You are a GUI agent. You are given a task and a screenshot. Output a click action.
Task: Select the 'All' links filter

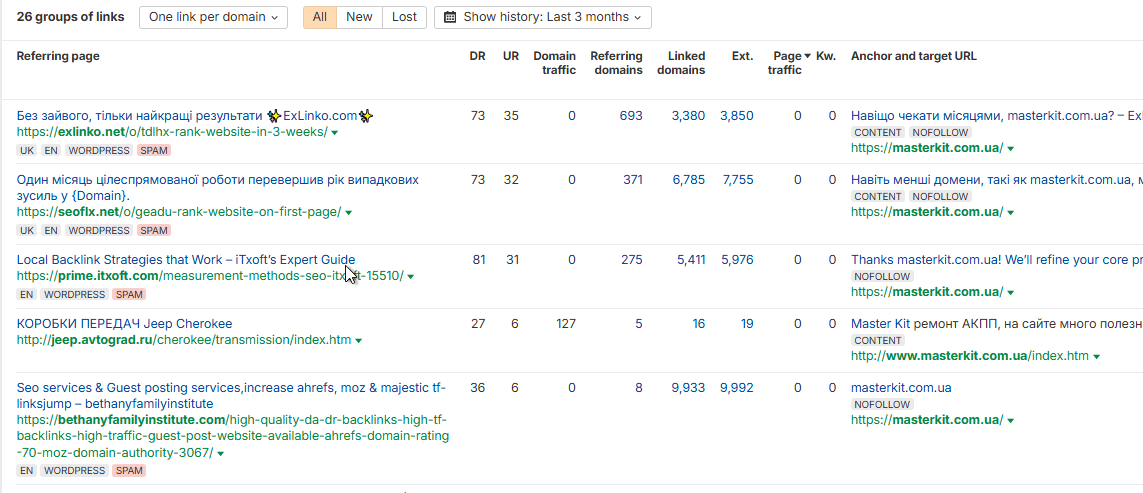tap(319, 17)
